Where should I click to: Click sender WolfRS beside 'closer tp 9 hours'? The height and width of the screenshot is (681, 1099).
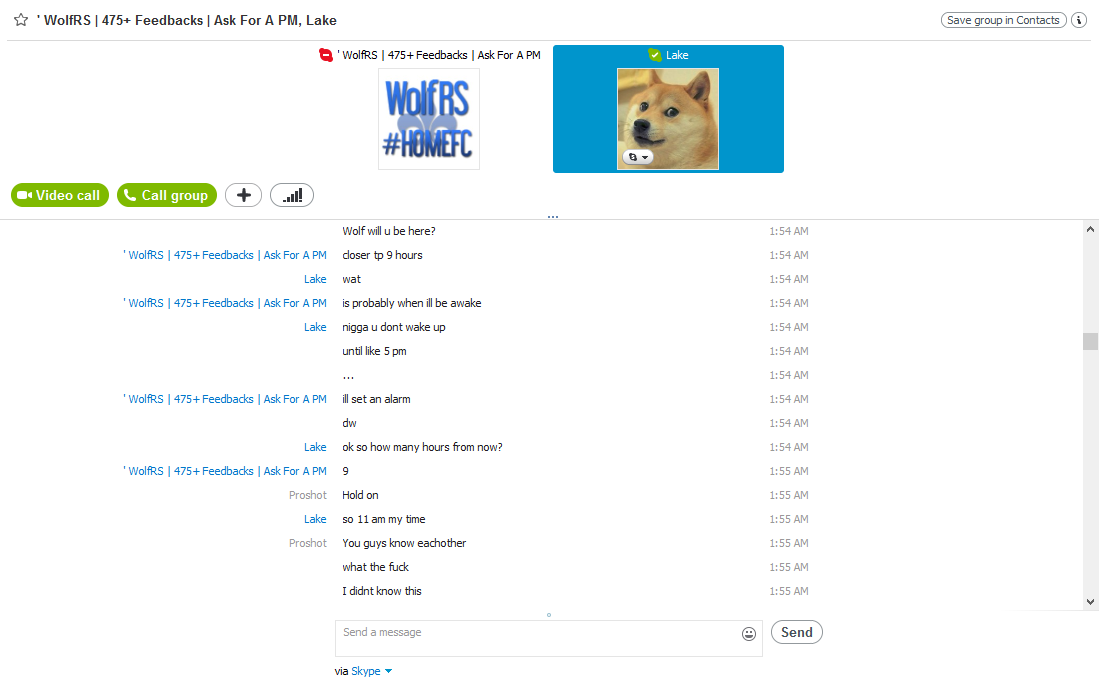click(225, 255)
